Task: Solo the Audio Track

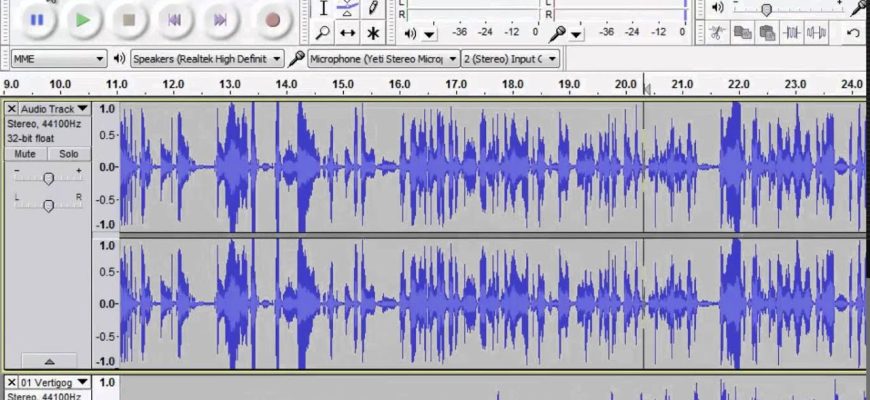Action: [68, 154]
